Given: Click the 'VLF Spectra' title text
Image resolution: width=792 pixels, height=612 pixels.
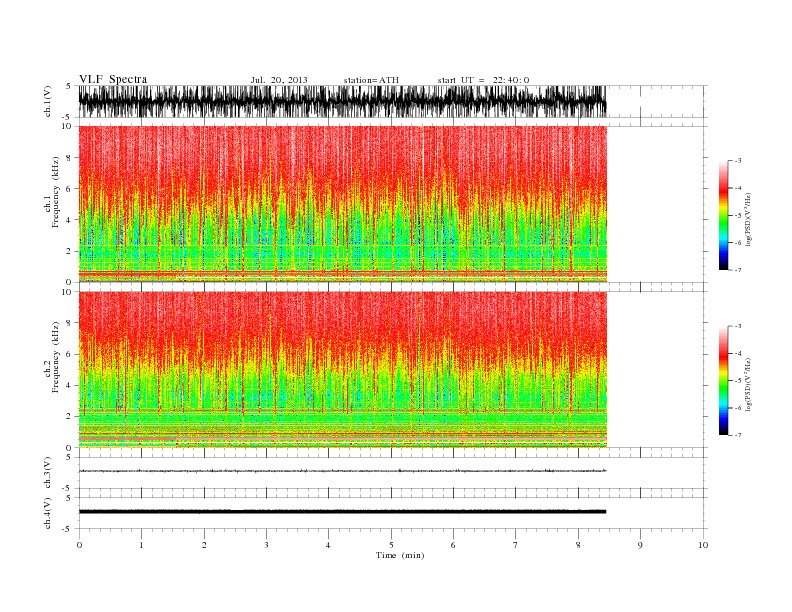Looking at the screenshot, I should 113,79.
